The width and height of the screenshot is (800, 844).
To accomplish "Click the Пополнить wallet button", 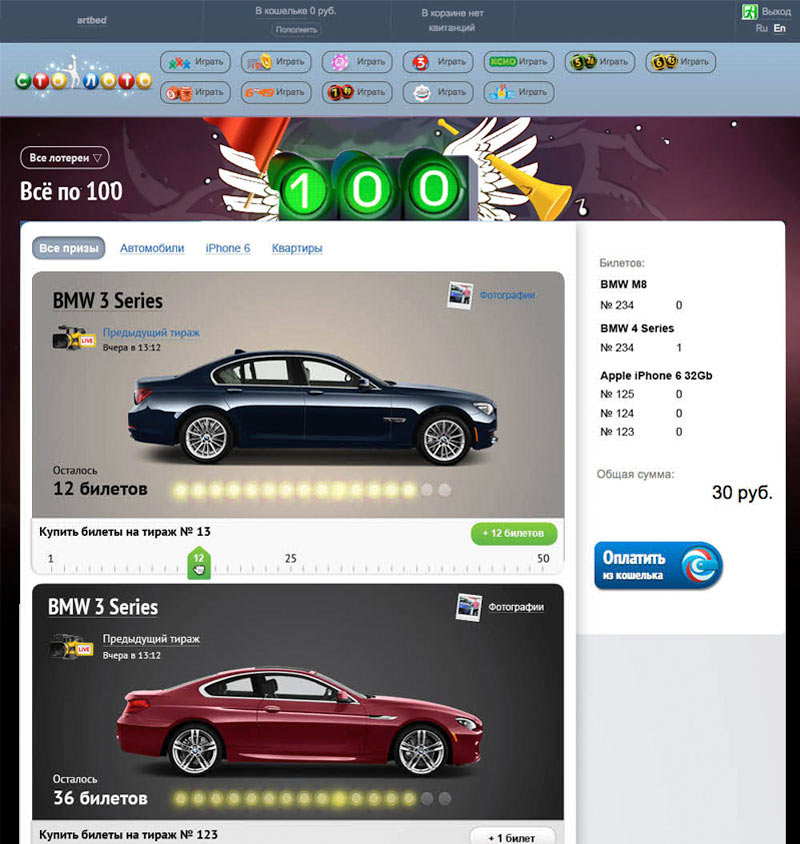I will coord(296,30).
